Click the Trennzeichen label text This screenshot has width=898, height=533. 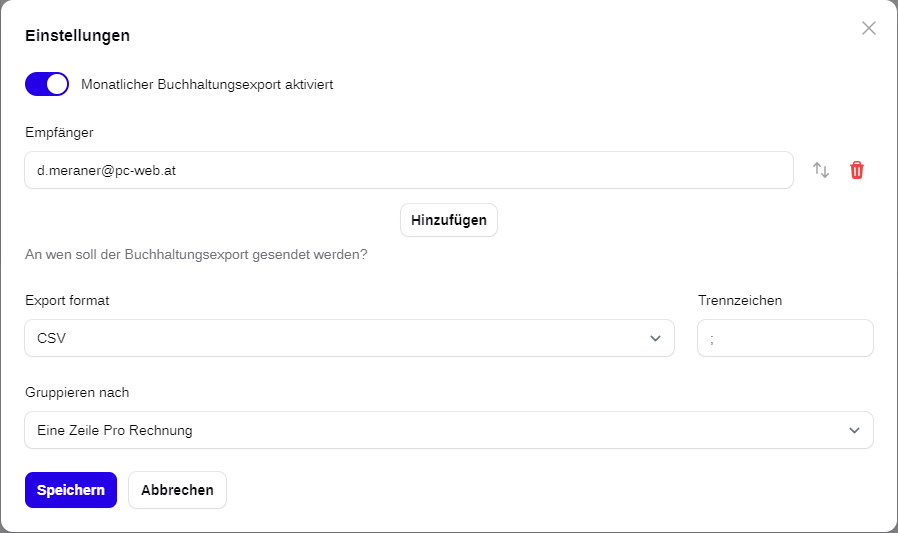[x=740, y=301]
